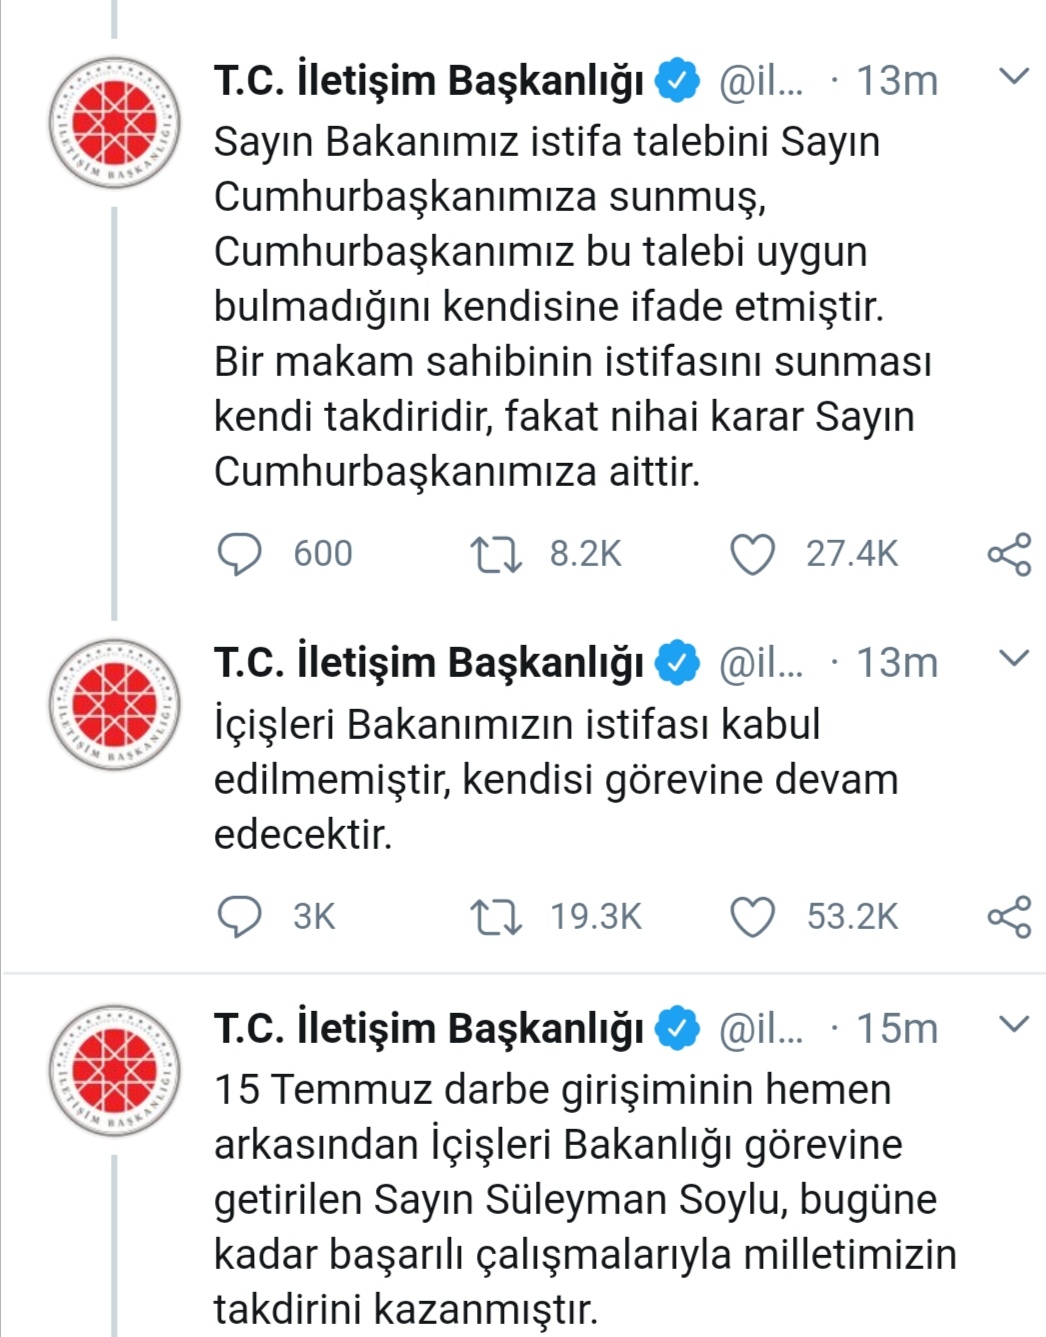
Task: Share the 'İçişleri Bakanımızın istifası' tweet
Action: 1009,916
